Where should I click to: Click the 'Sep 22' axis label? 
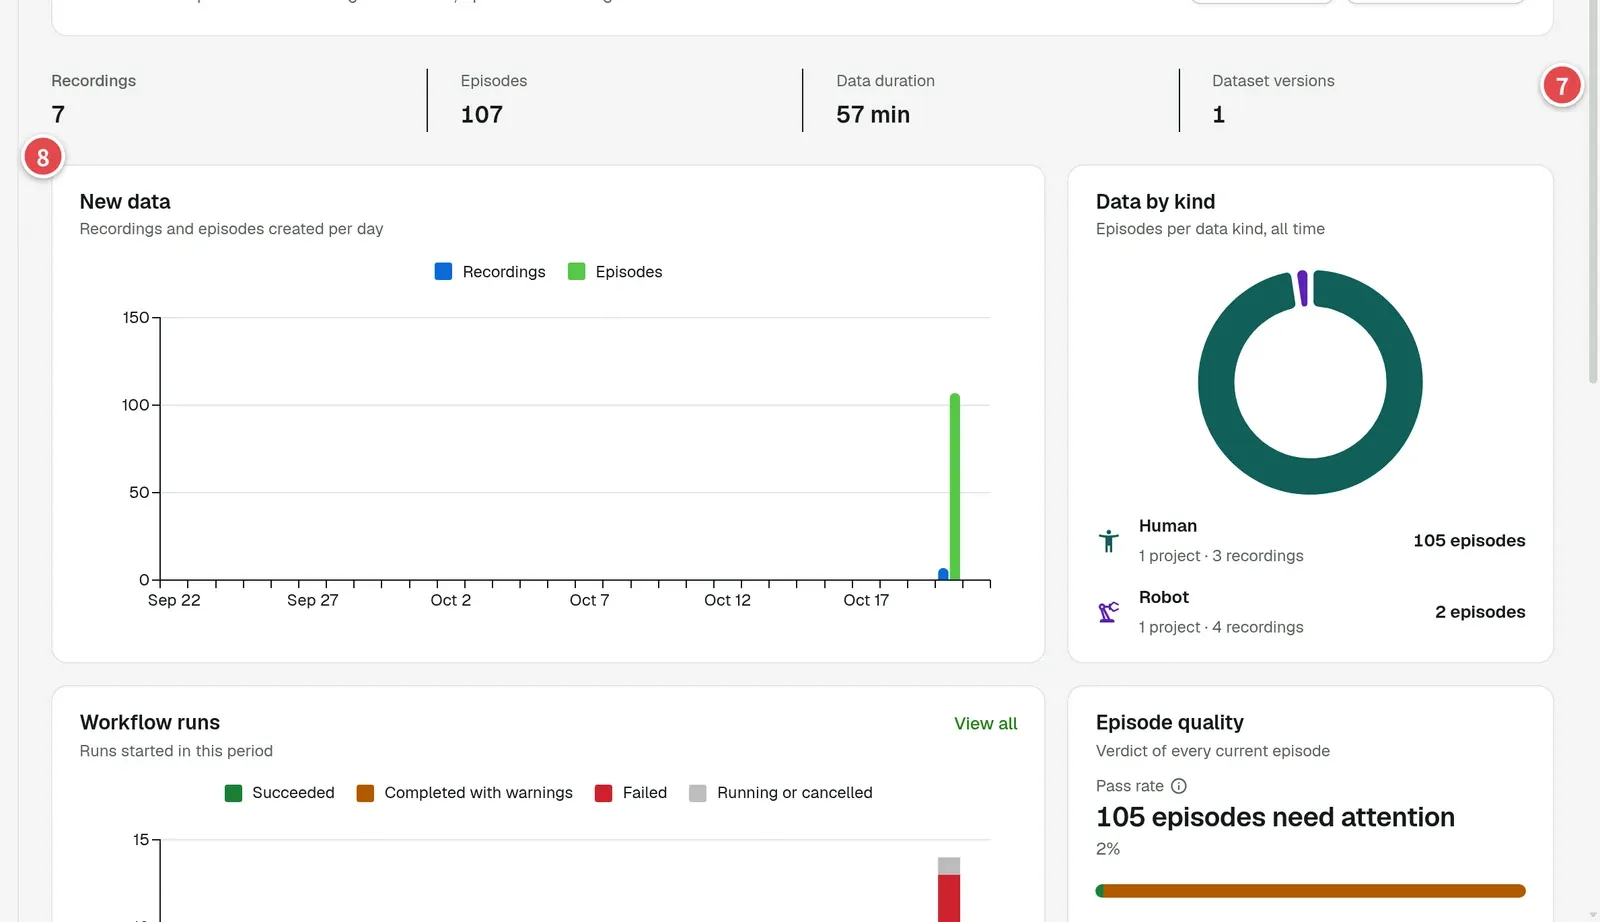coord(174,600)
